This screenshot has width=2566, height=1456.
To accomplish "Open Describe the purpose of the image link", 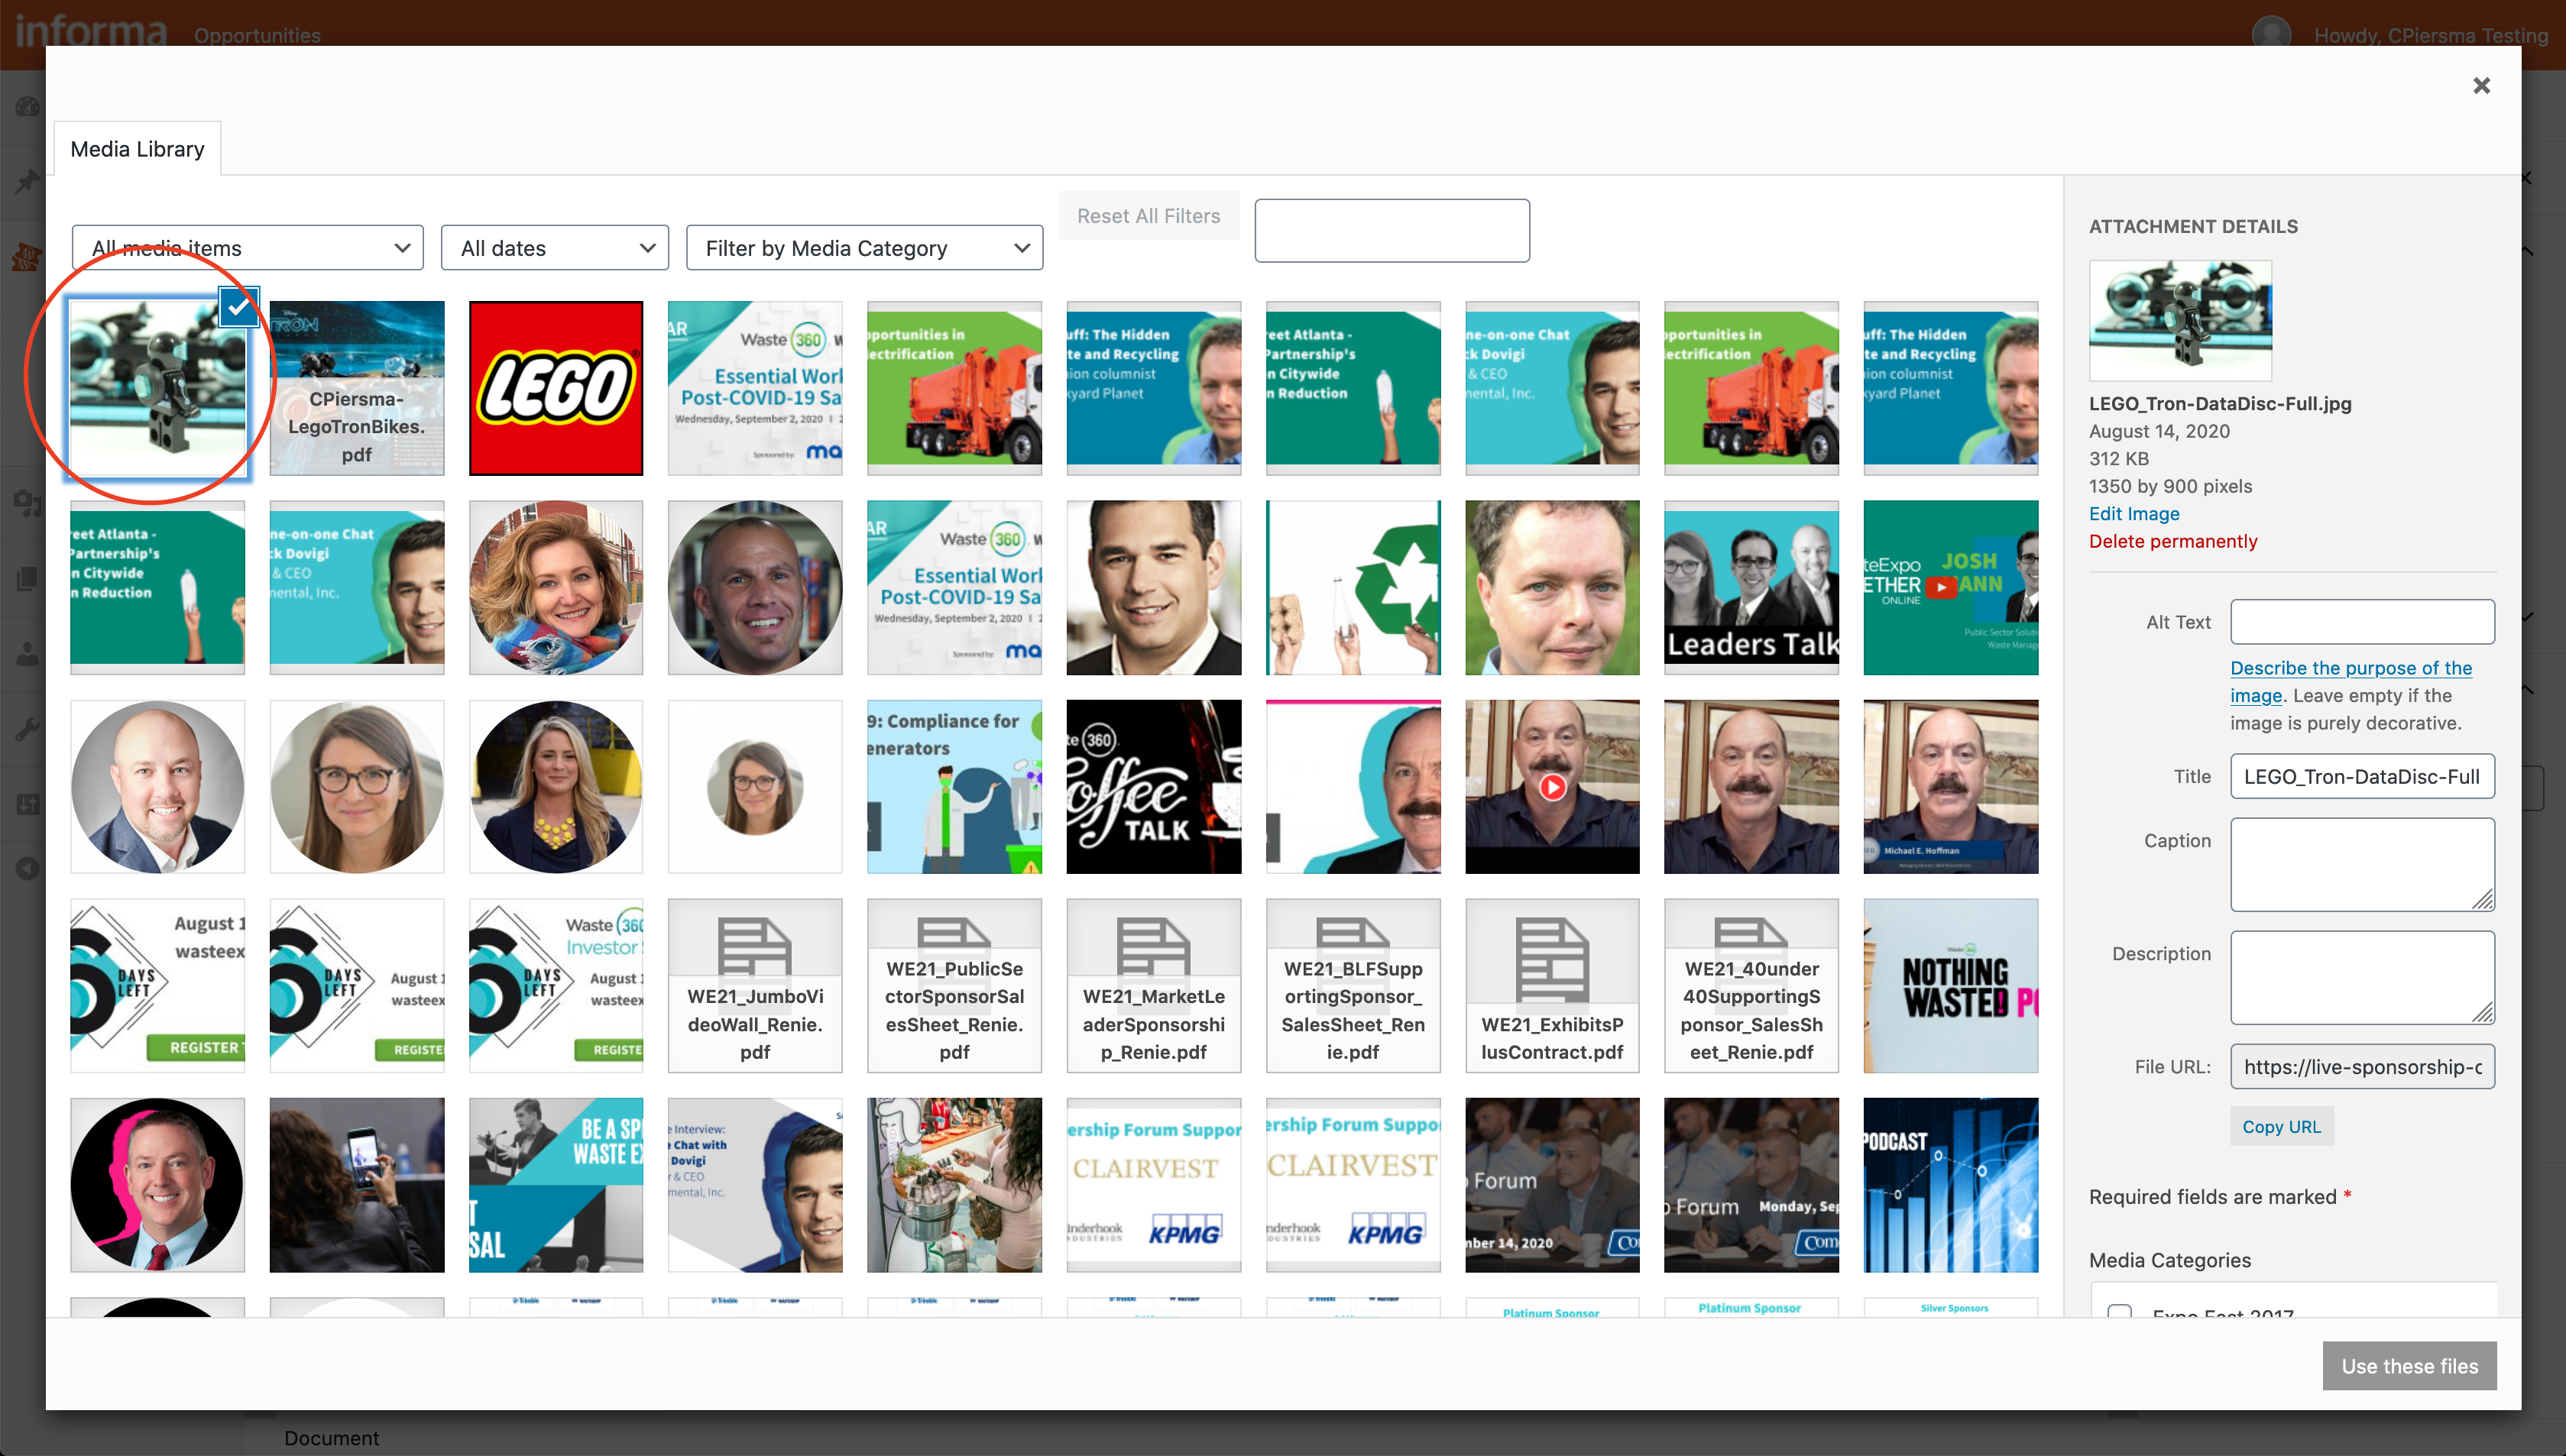I will [2350, 681].
